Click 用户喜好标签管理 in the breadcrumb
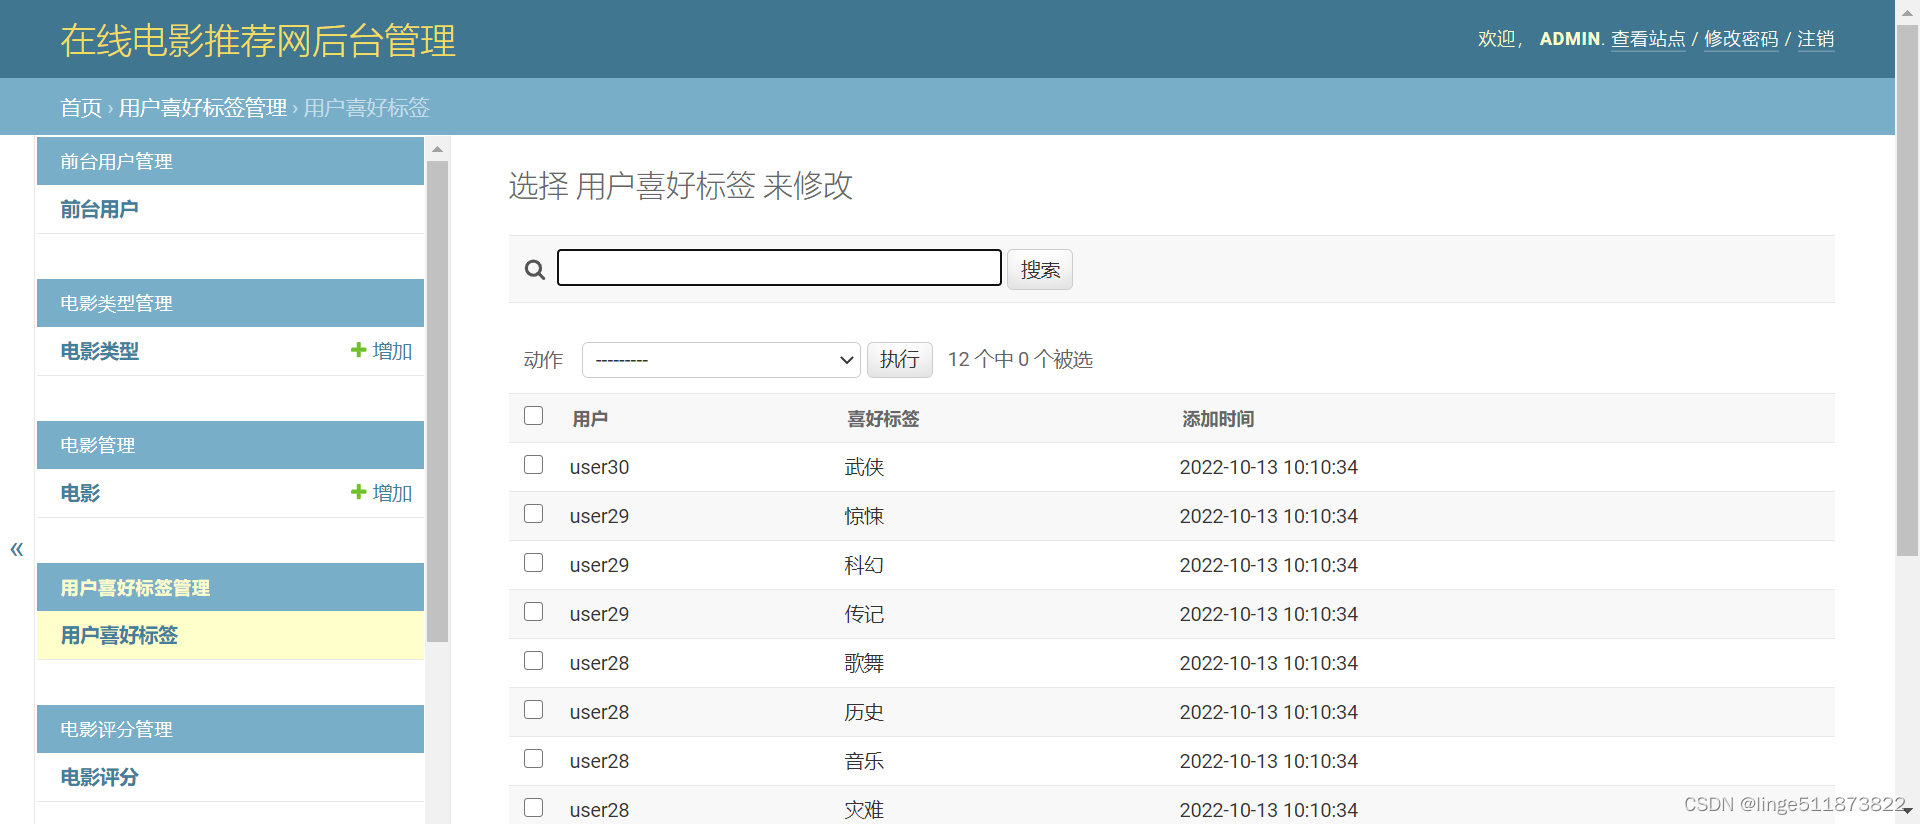Screen dimensions: 1920x824 pyautogui.click(x=203, y=107)
